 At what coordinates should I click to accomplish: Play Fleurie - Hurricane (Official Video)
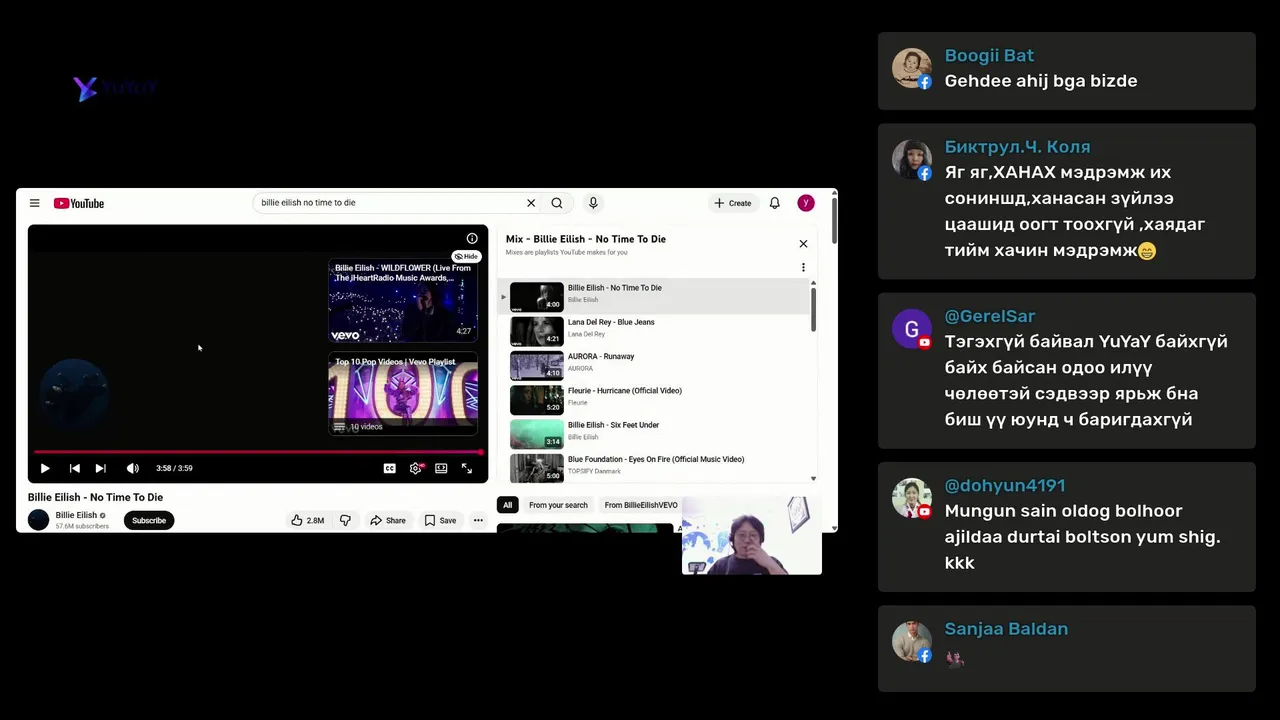656,400
